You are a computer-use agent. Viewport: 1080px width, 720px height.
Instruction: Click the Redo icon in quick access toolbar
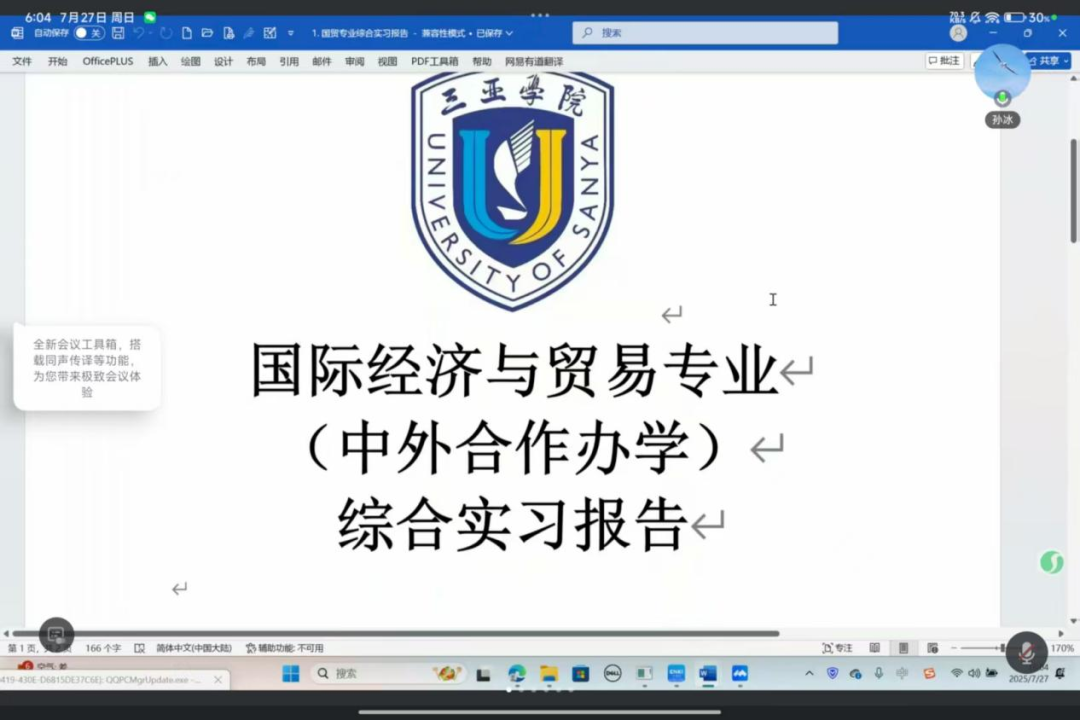[165, 33]
